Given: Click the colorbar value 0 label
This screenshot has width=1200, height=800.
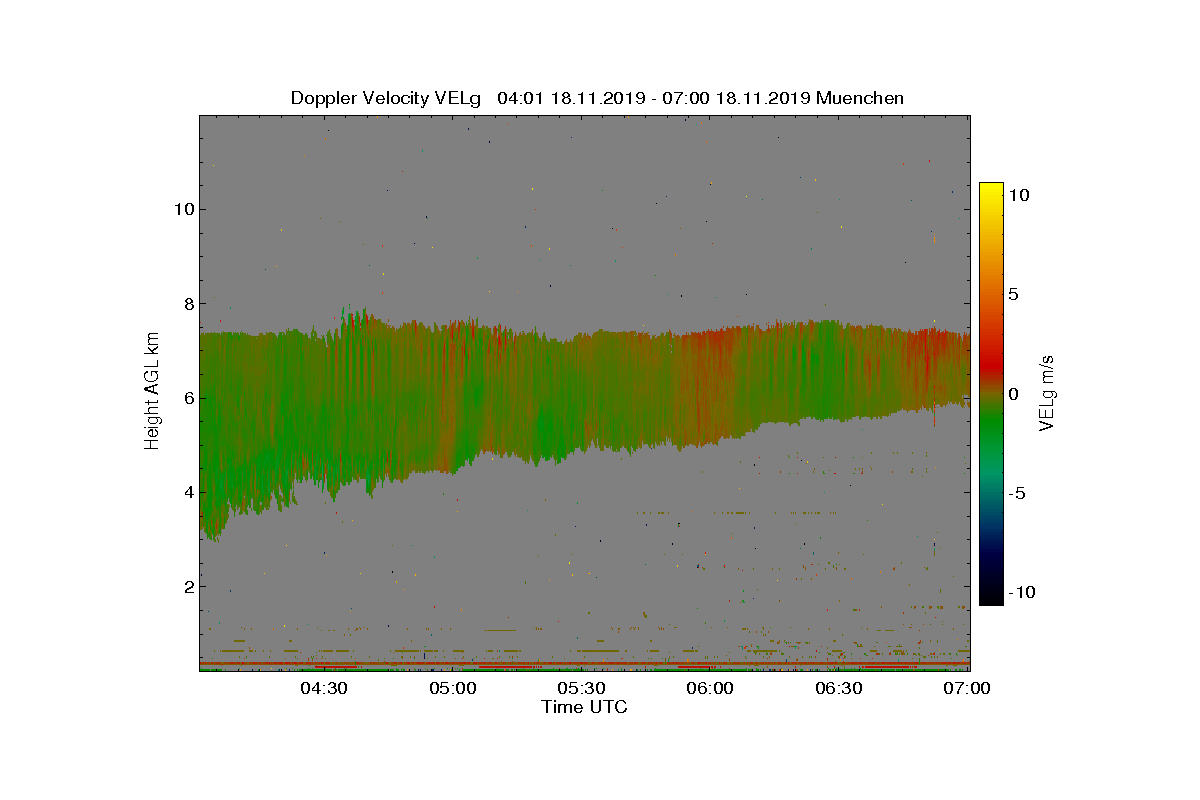Looking at the screenshot, I should [1013, 394].
